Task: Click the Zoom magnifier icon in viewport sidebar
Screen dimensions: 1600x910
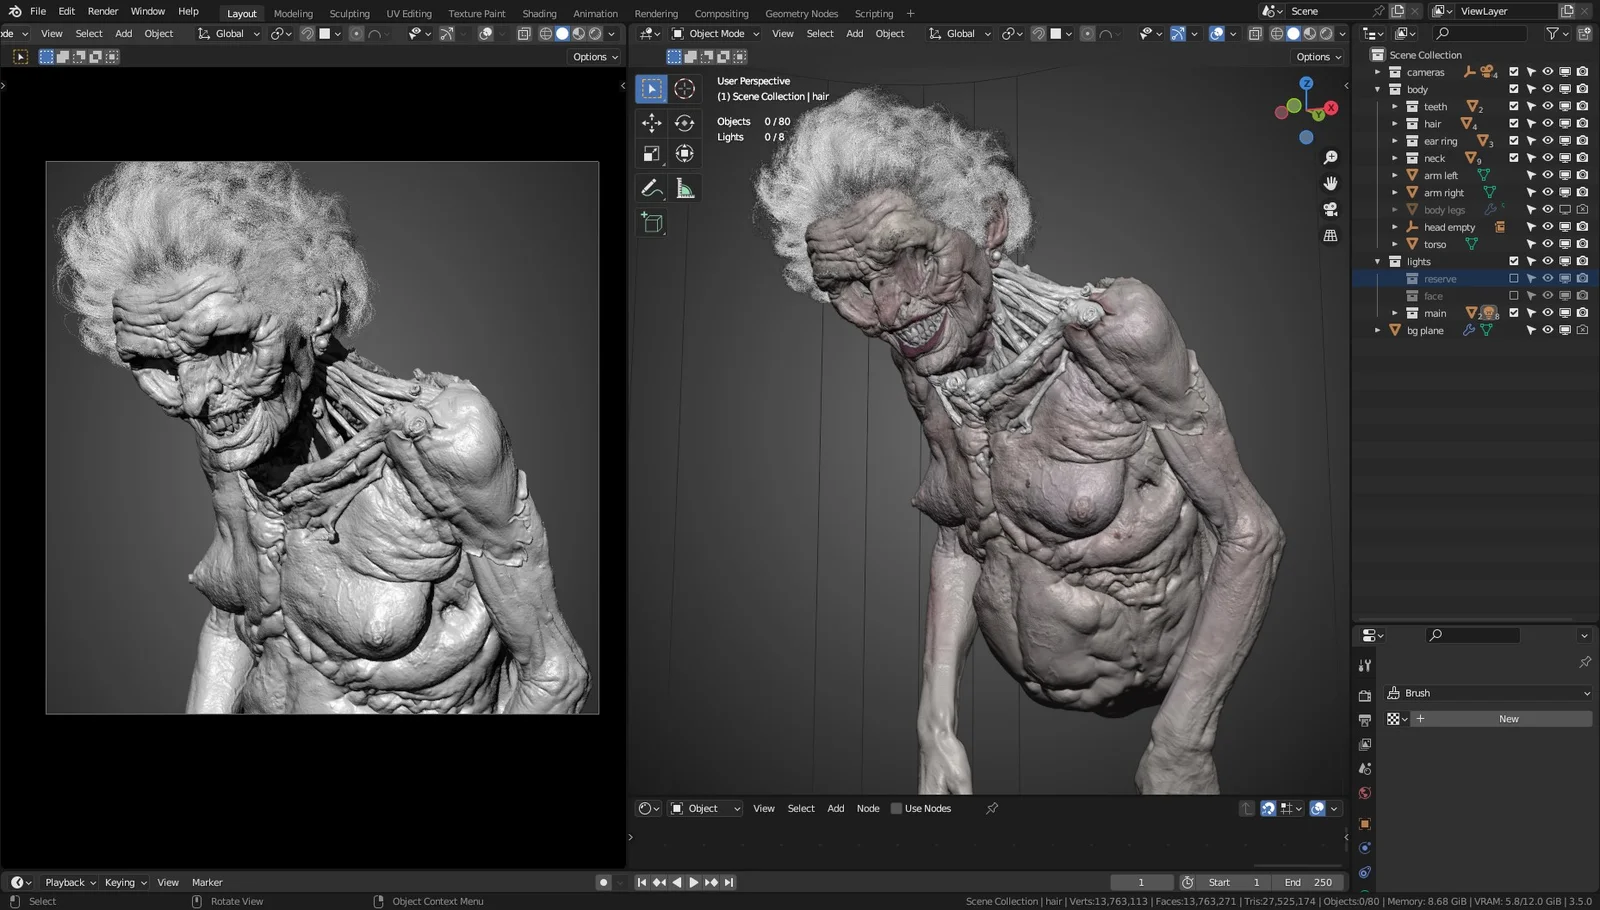Action: pyautogui.click(x=1330, y=157)
